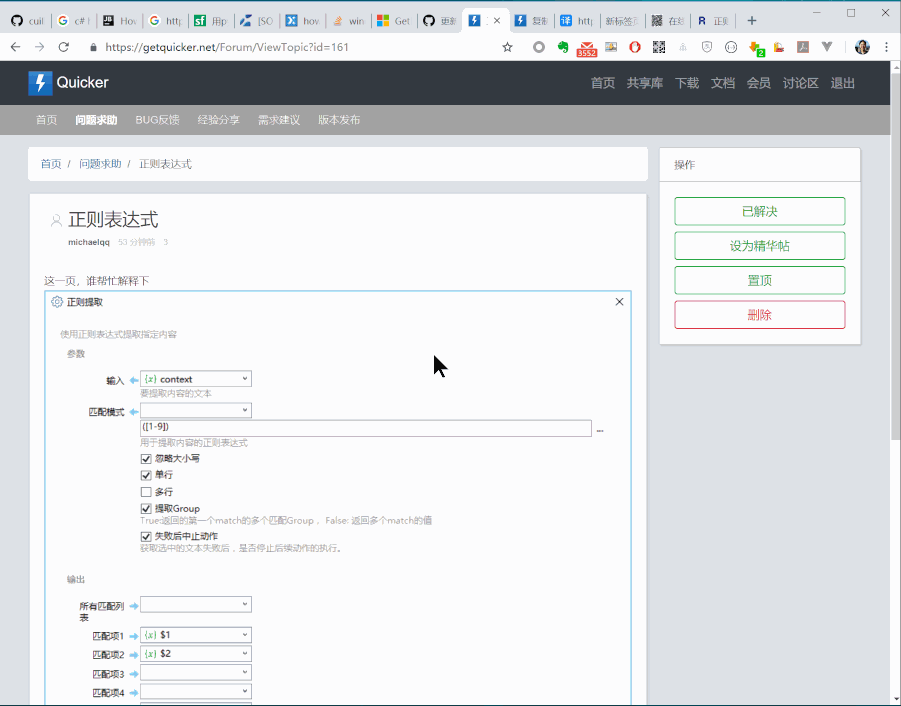Click the user icon next to 正则表达式 title
The width and height of the screenshot is (901, 706).
click(x=56, y=219)
